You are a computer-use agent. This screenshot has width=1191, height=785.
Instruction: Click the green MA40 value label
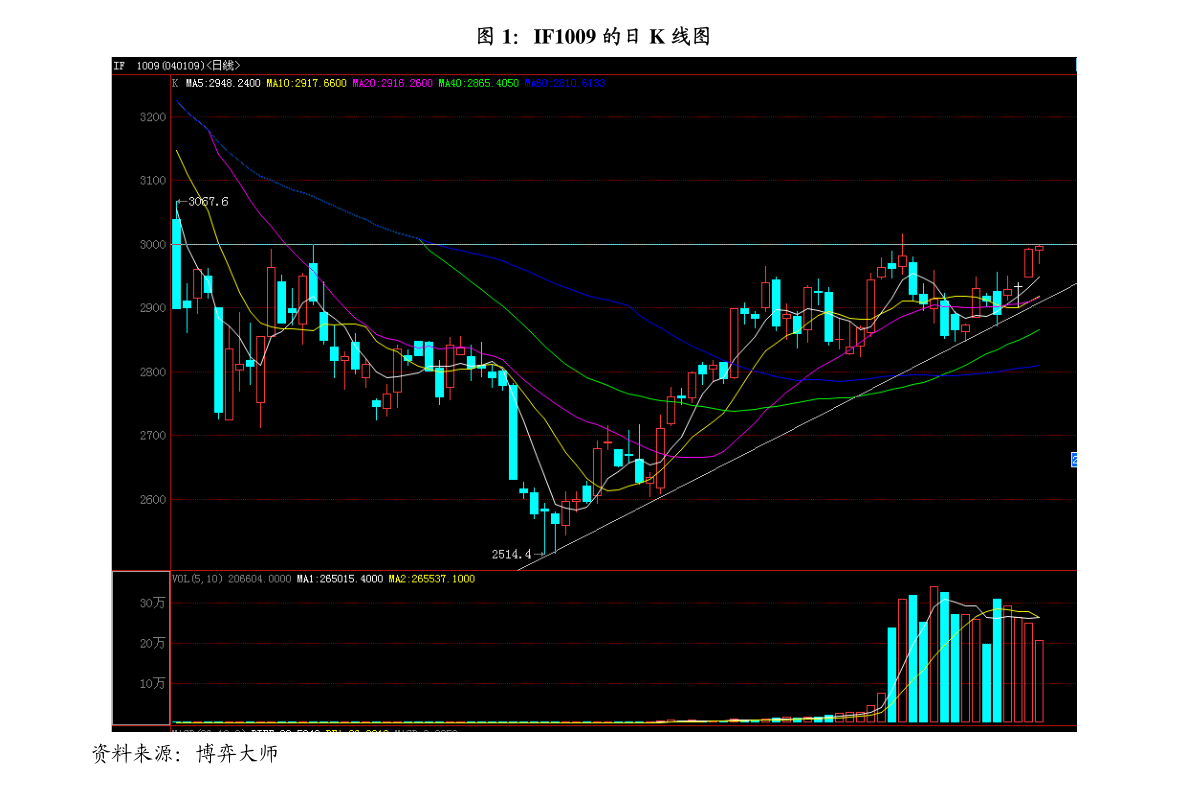point(478,84)
